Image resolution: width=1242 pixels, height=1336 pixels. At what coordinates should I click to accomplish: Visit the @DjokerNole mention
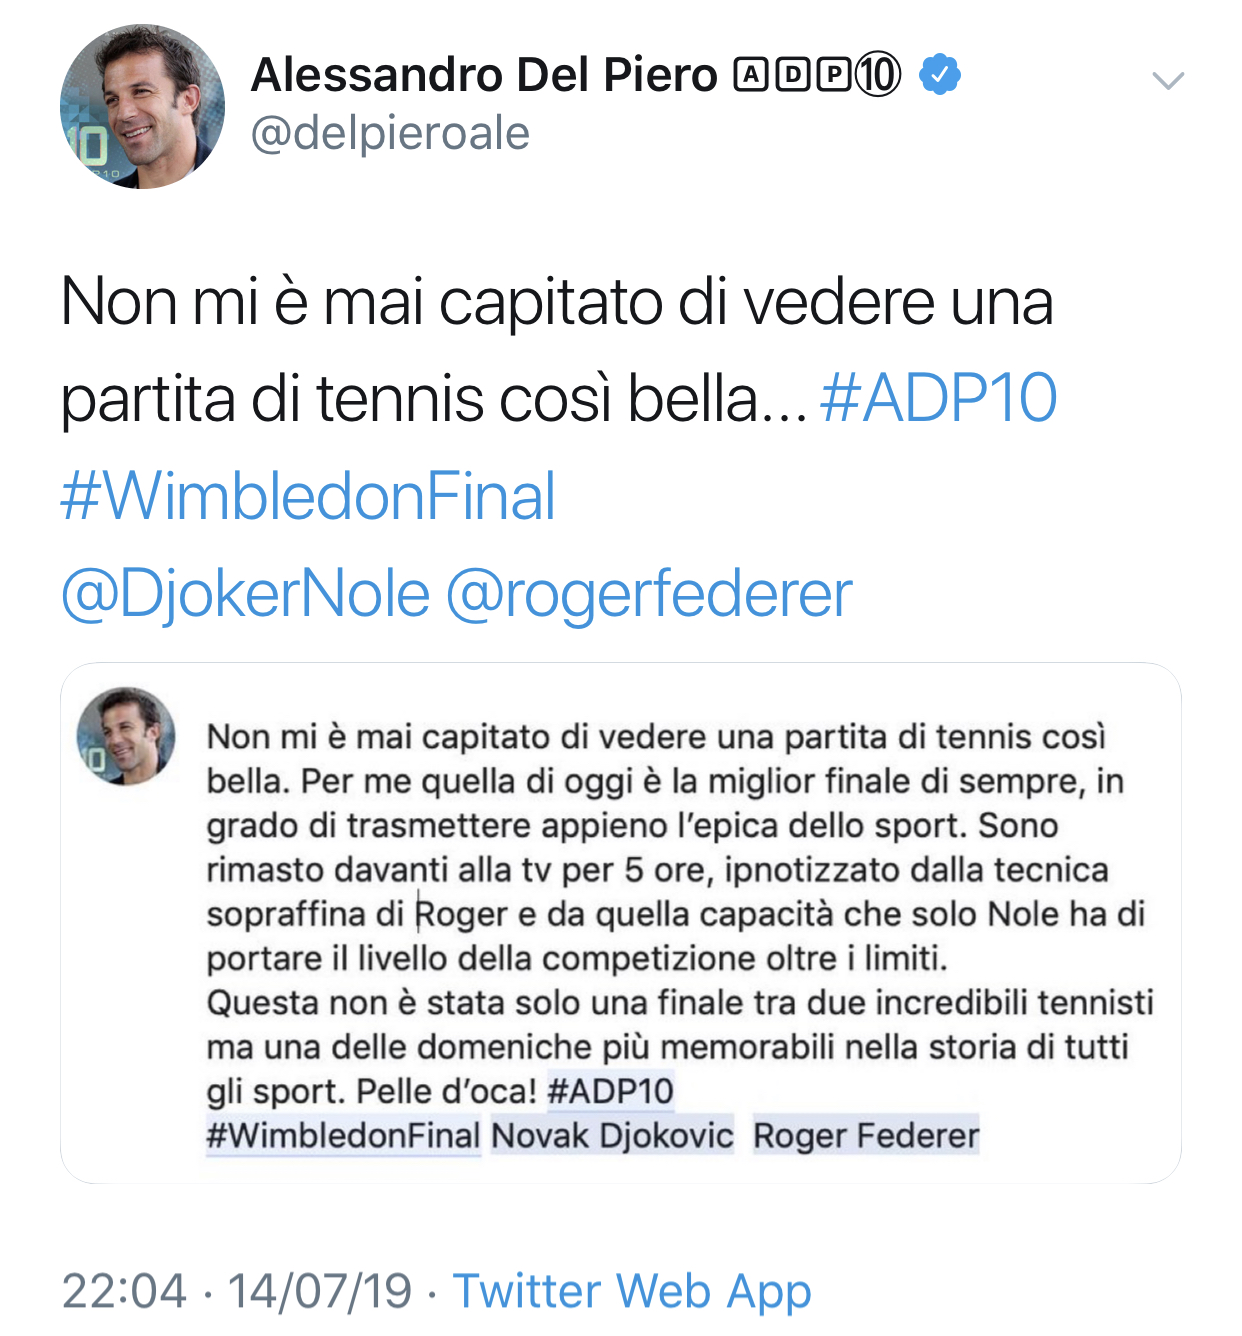click(x=246, y=593)
